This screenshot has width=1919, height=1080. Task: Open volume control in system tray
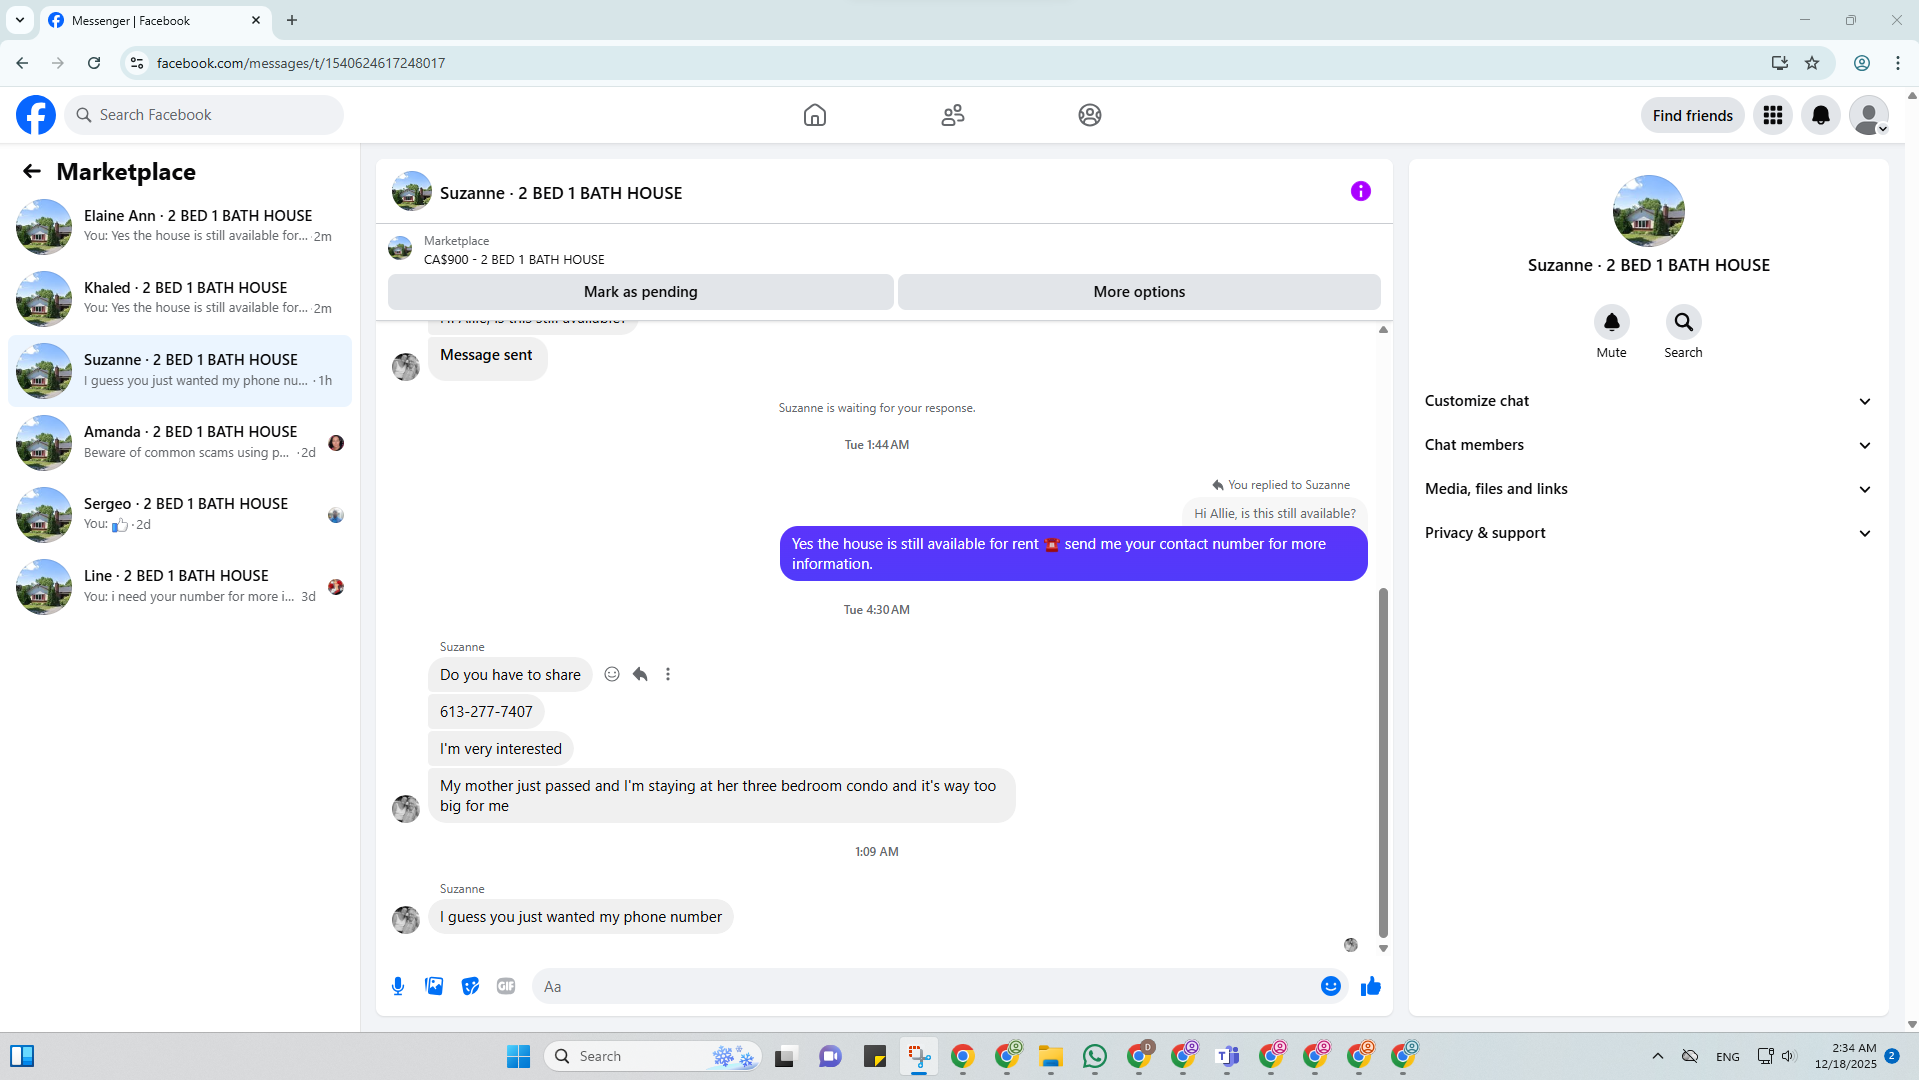tap(1789, 1056)
